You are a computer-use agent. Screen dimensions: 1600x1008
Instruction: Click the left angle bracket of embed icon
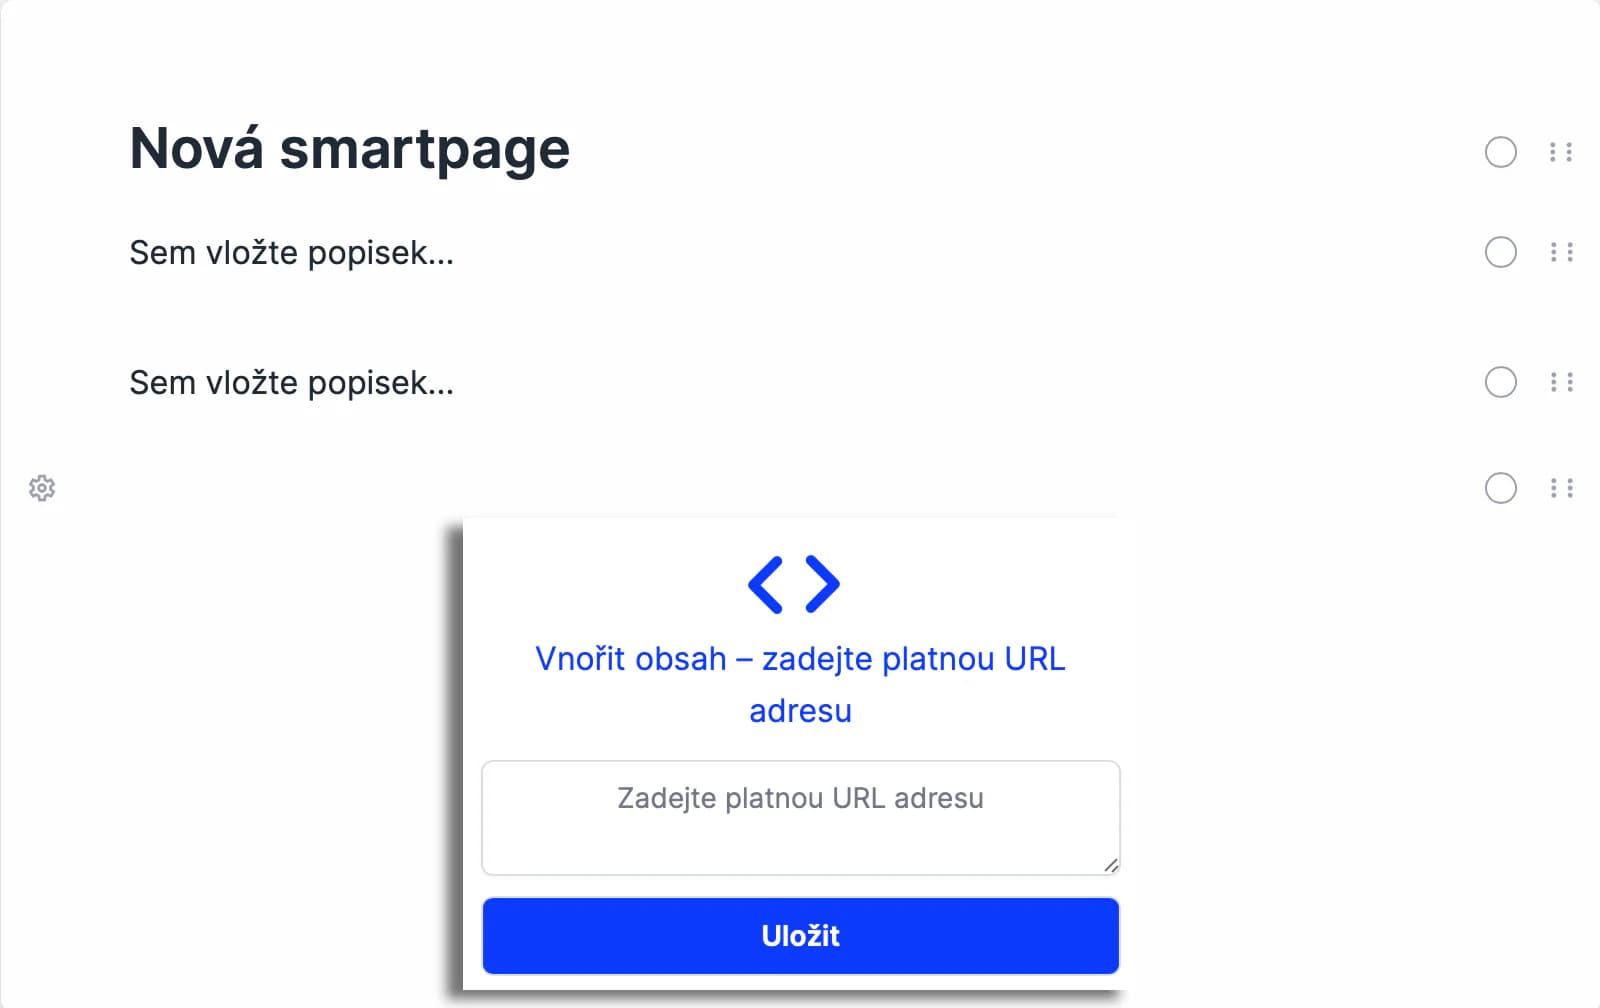pyautogui.click(x=766, y=584)
